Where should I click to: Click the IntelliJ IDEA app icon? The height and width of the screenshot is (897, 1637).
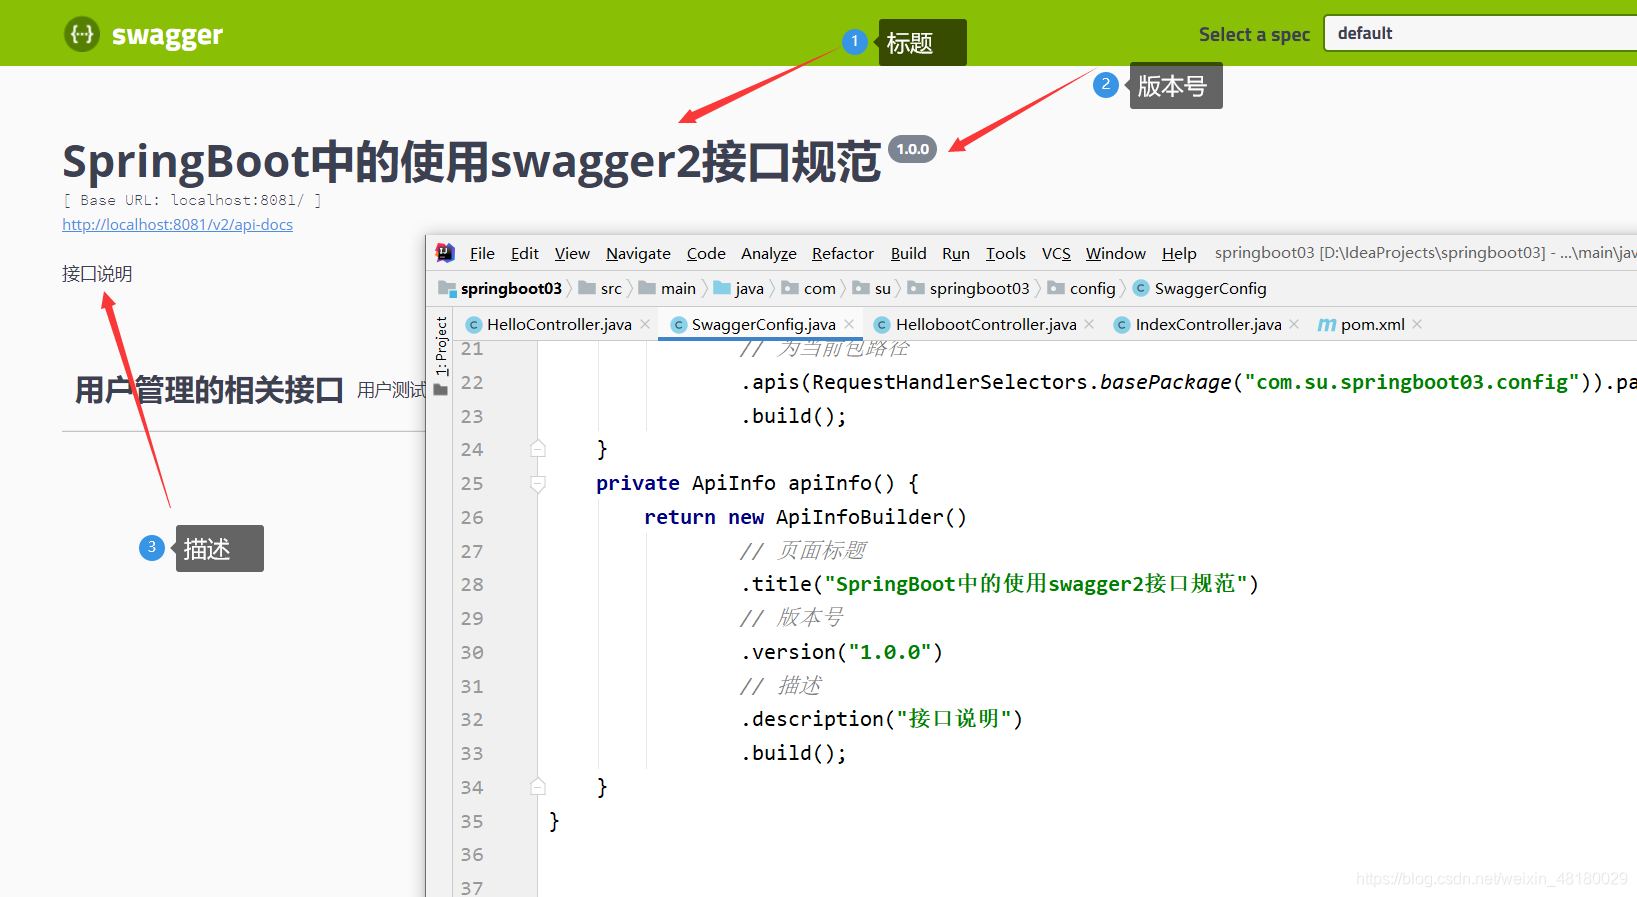point(445,253)
